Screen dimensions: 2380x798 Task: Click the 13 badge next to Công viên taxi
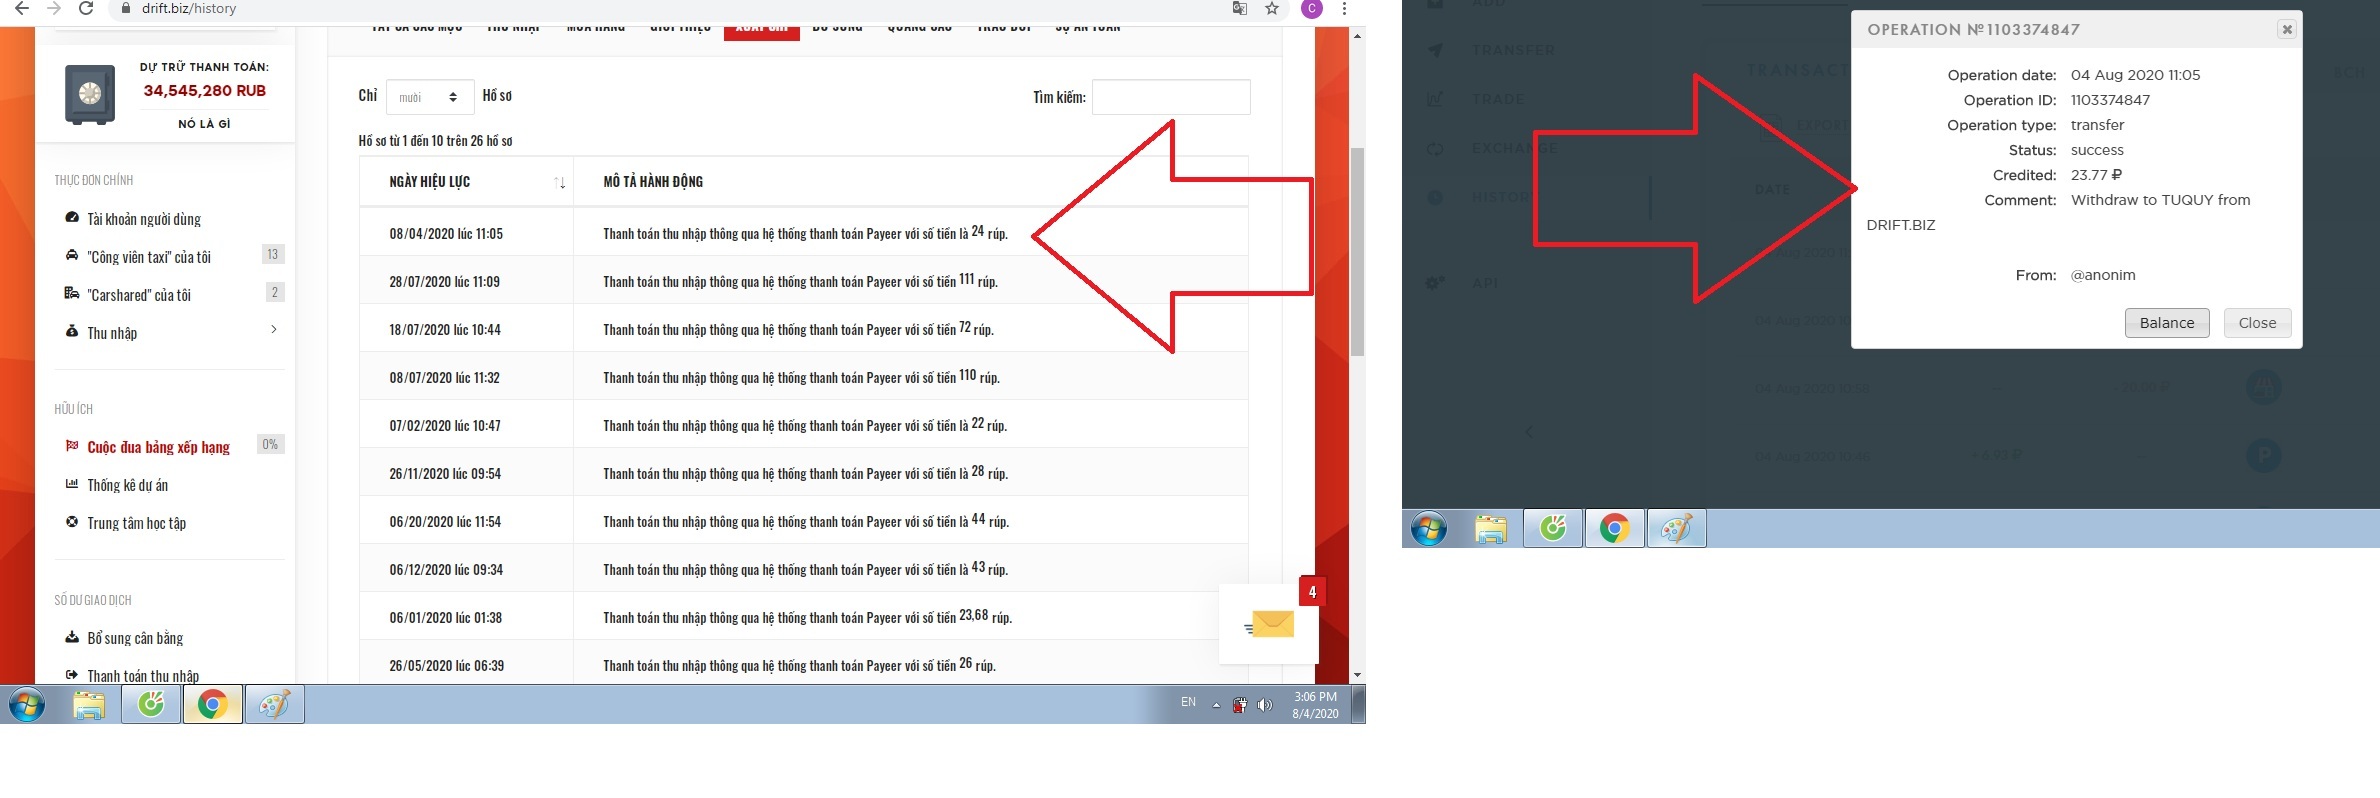[272, 254]
